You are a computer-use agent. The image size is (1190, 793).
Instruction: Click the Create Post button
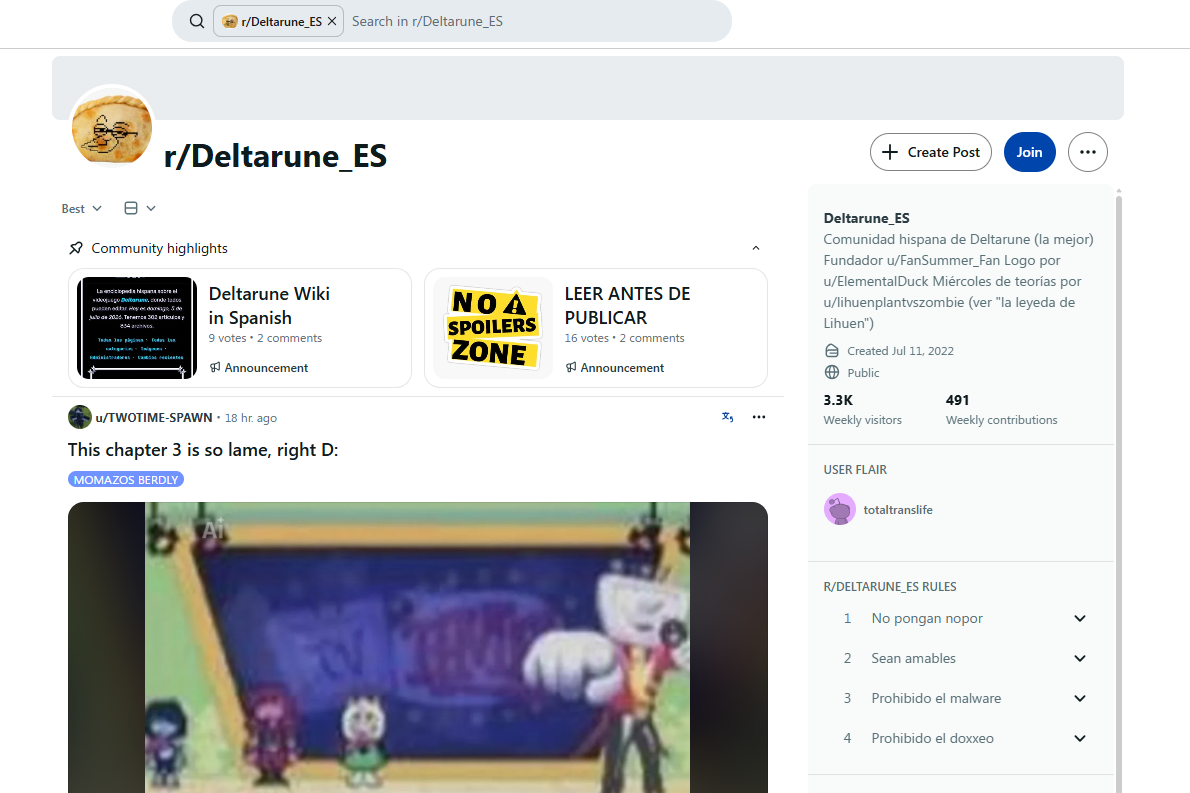930,152
